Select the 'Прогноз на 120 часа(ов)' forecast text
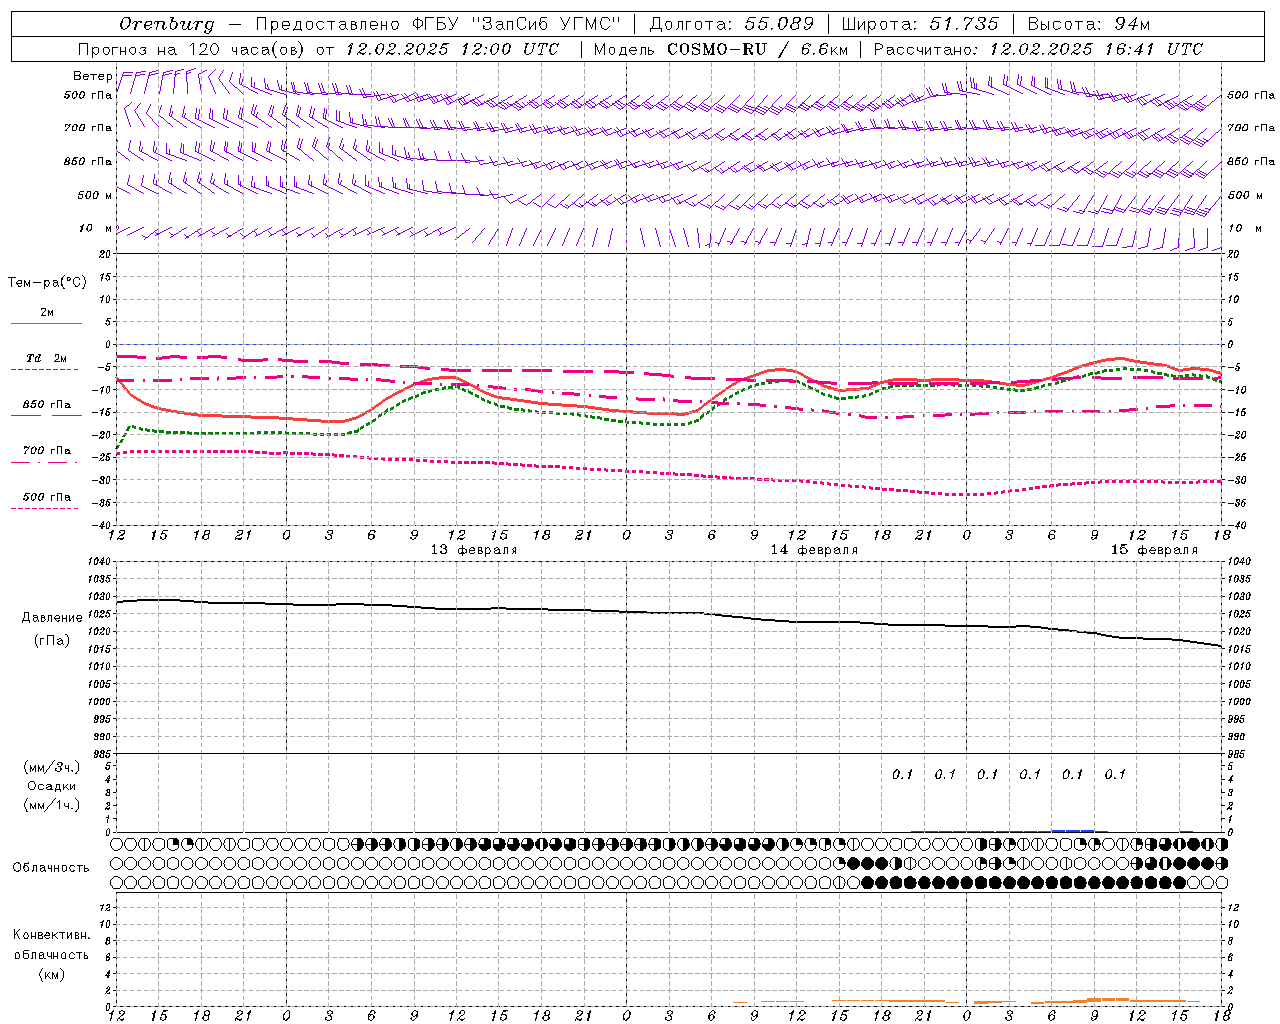 click(x=191, y=49)
